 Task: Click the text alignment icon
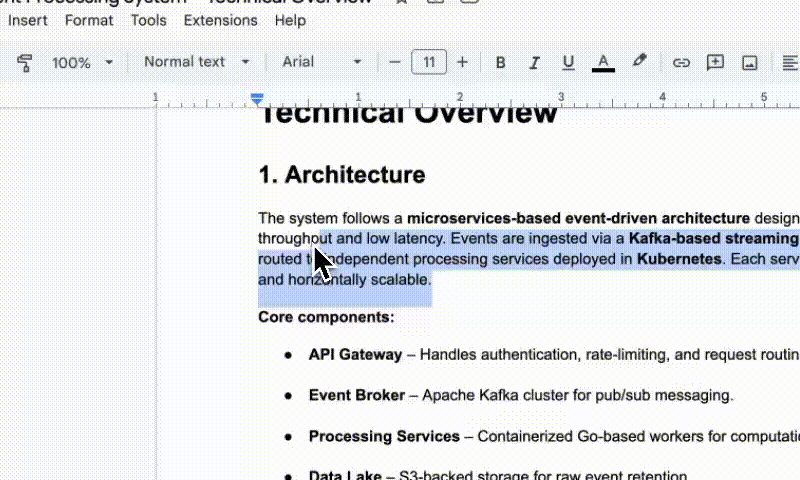789,62
